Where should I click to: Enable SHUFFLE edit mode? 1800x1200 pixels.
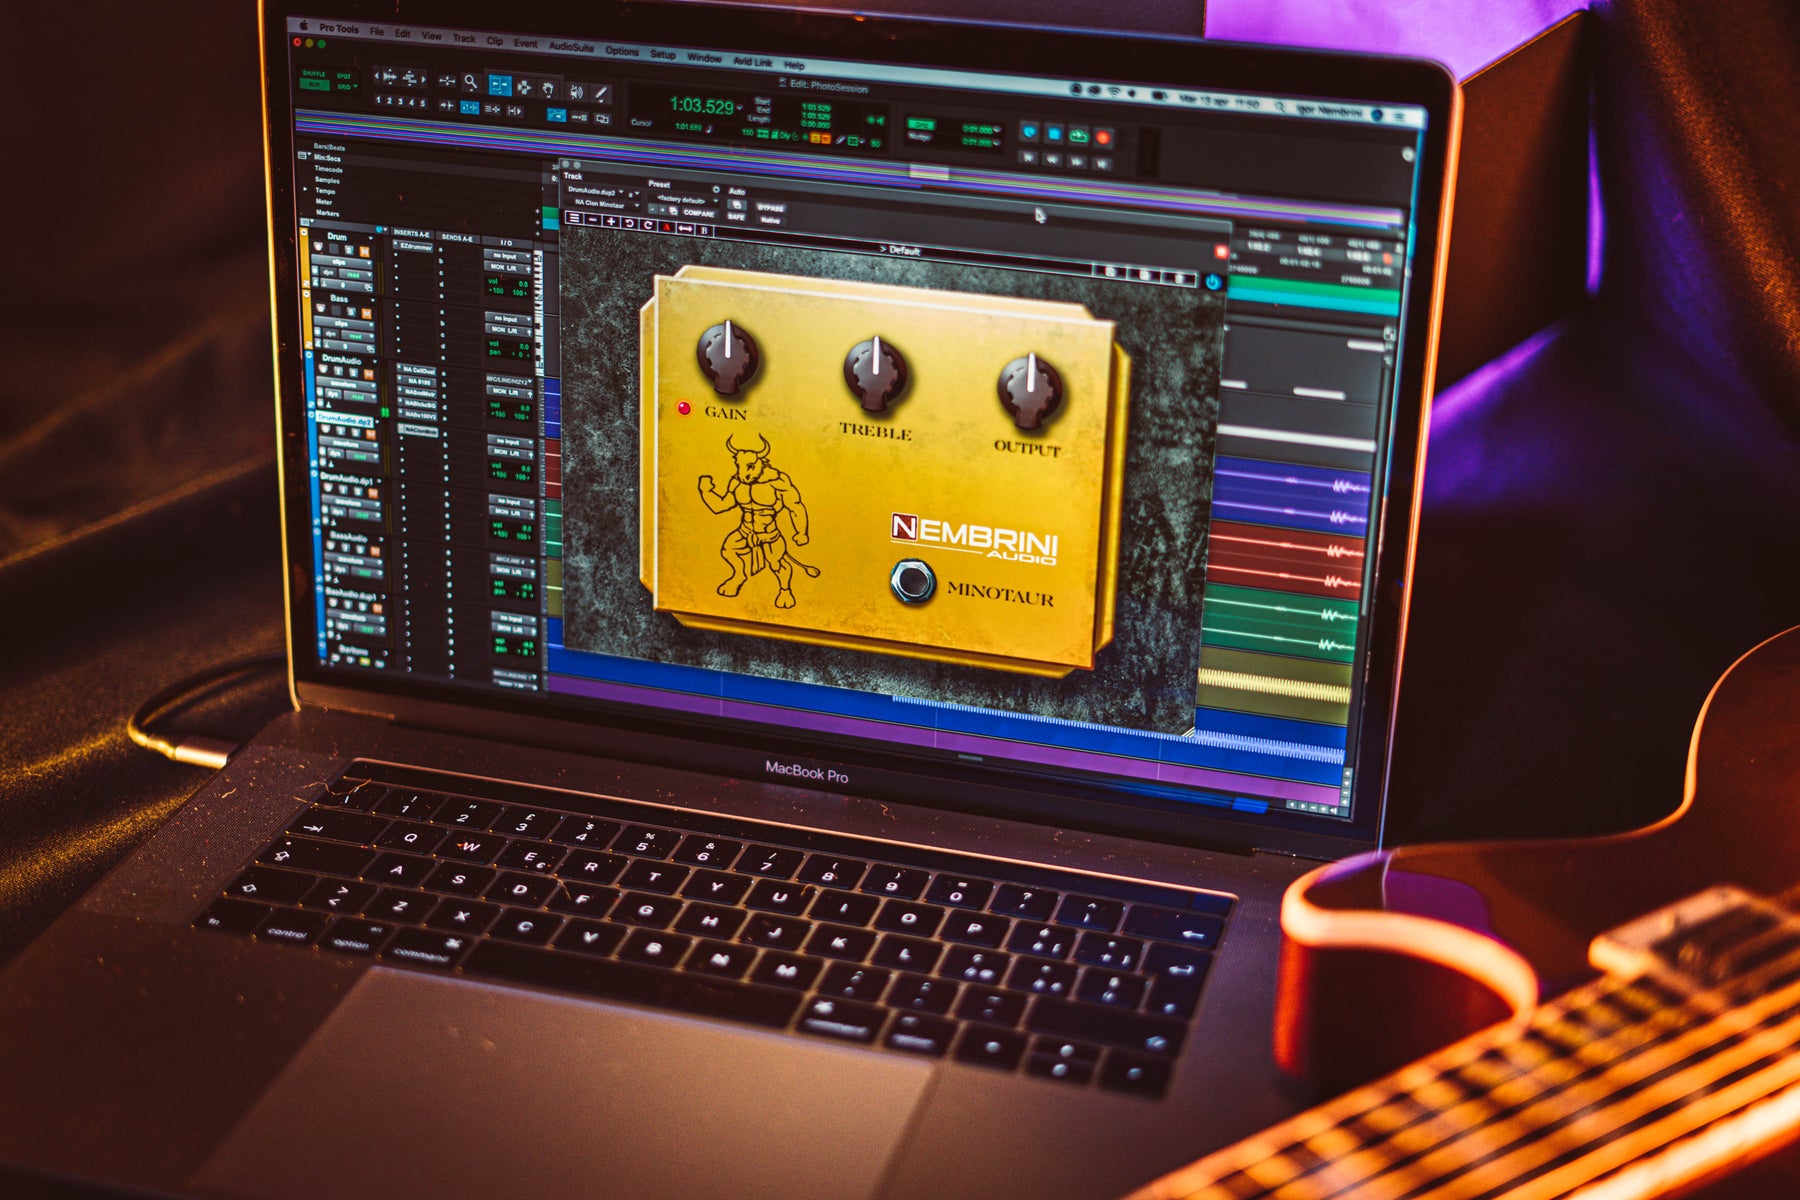coord(314,74)
